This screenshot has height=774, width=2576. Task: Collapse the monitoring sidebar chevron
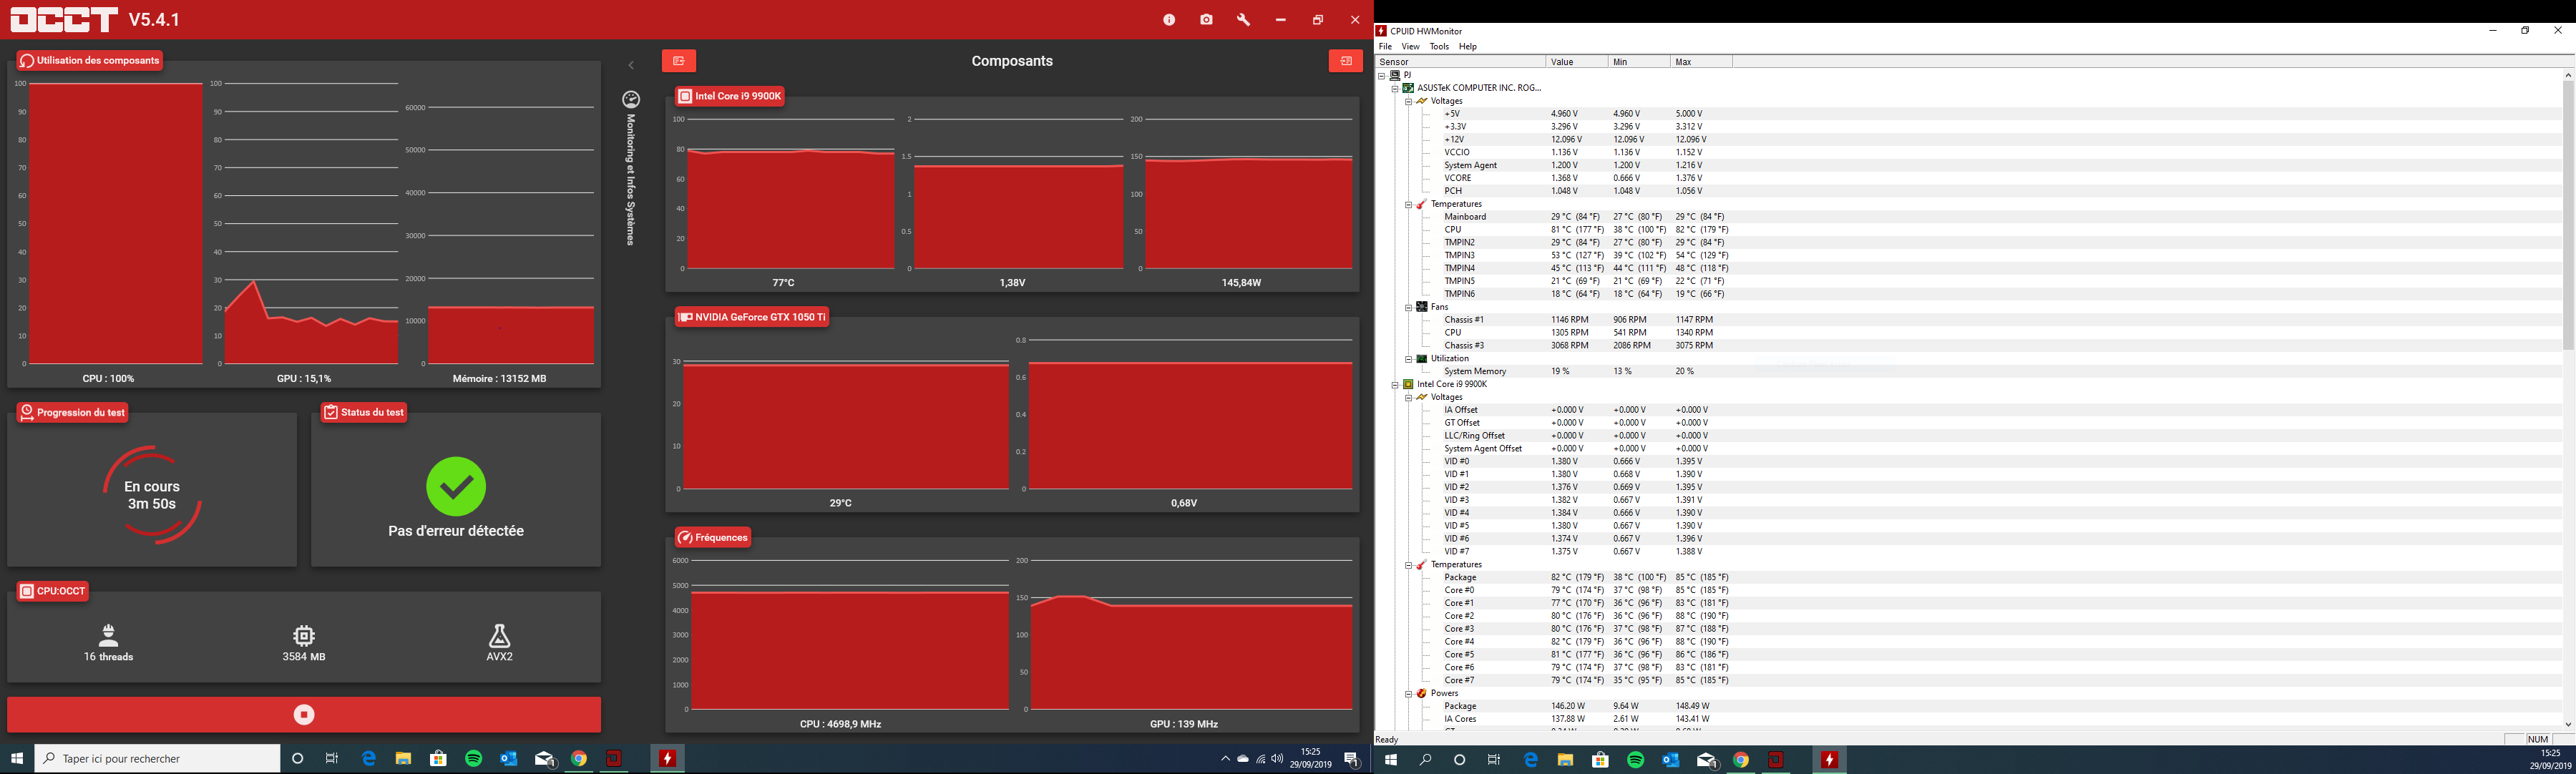click(631, 65)
